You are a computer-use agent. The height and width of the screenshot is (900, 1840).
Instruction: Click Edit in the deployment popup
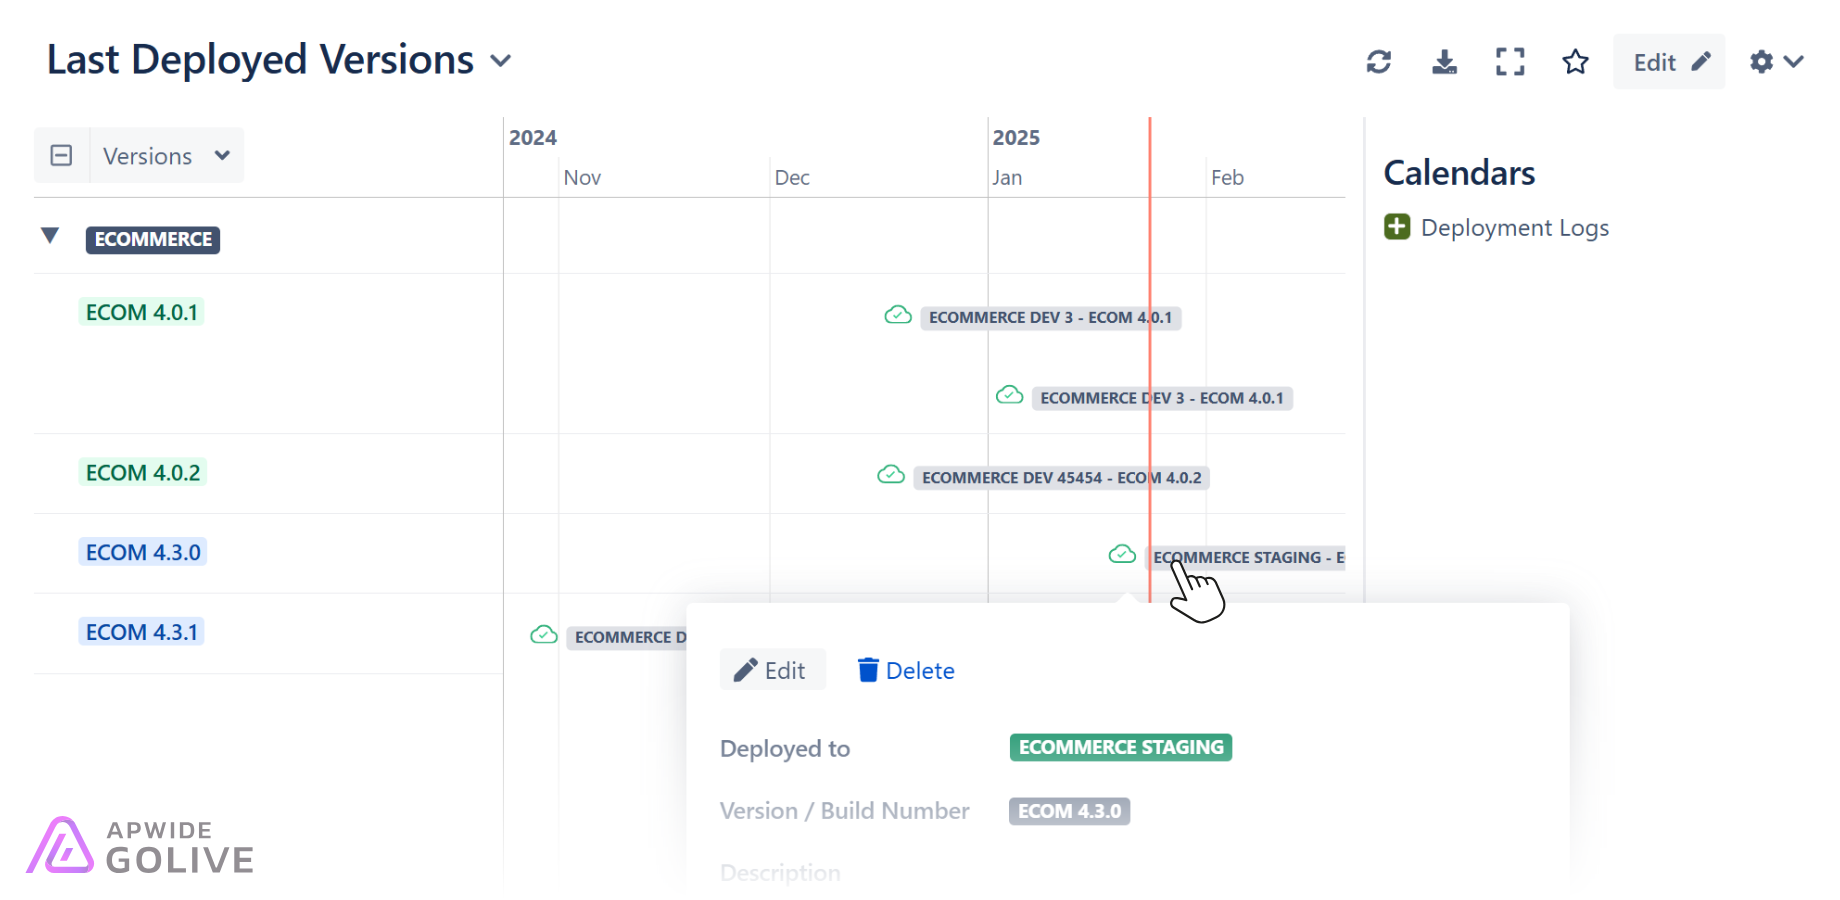[x=772, y=670]
